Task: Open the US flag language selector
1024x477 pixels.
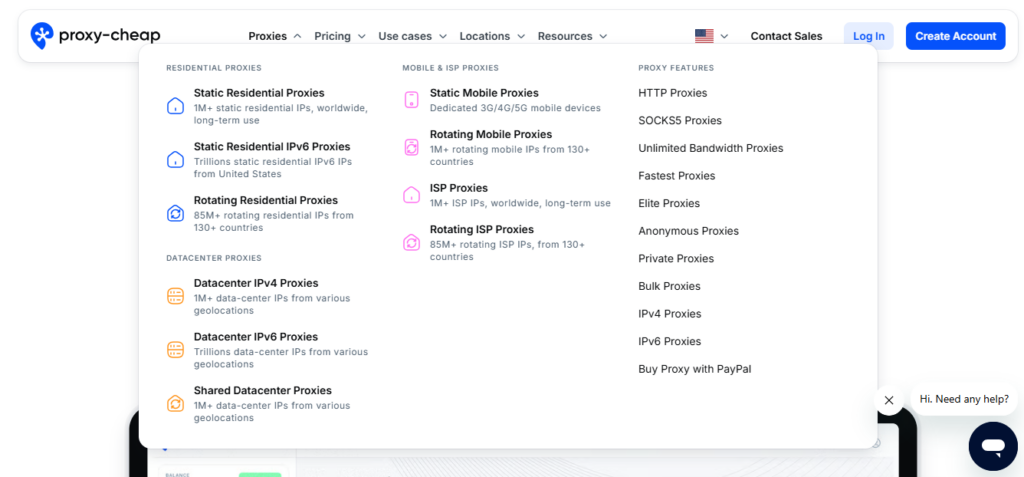Action: tap(711, 36)
